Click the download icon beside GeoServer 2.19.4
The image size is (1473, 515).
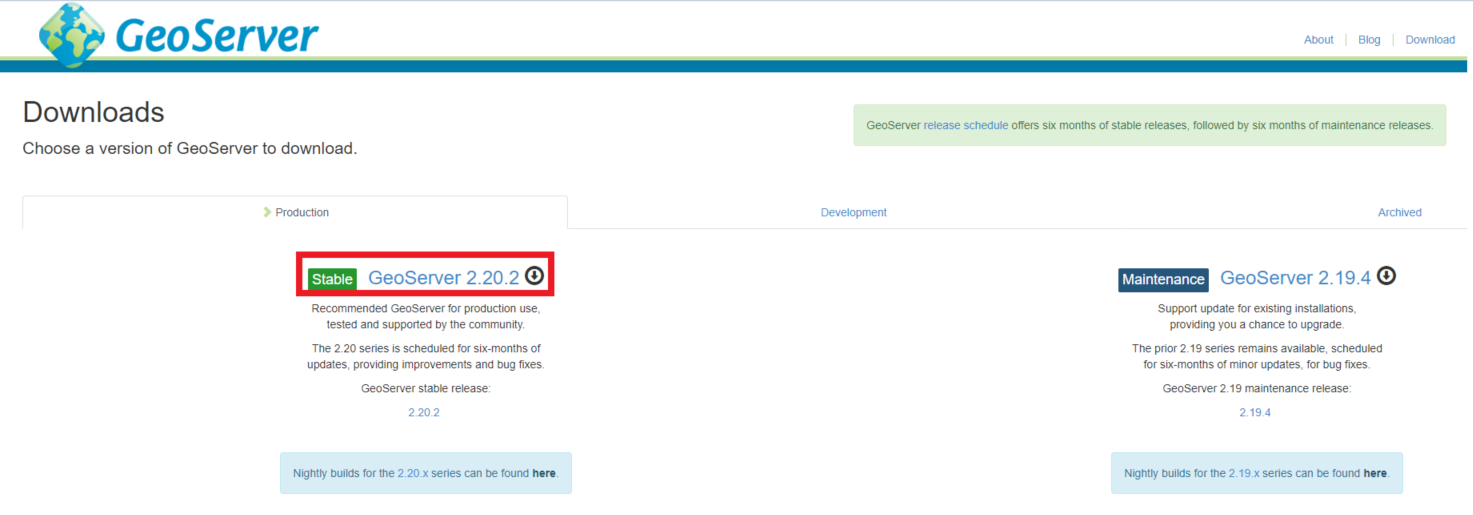coord(1386,275)
